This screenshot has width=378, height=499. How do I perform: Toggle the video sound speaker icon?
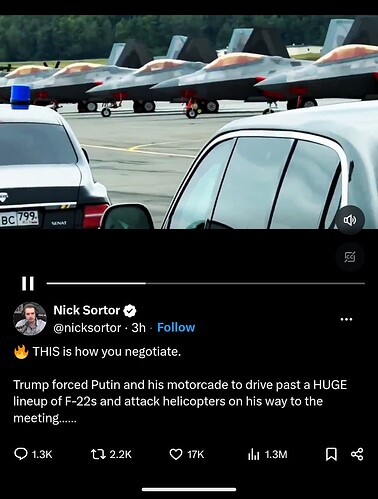(349, 220)
